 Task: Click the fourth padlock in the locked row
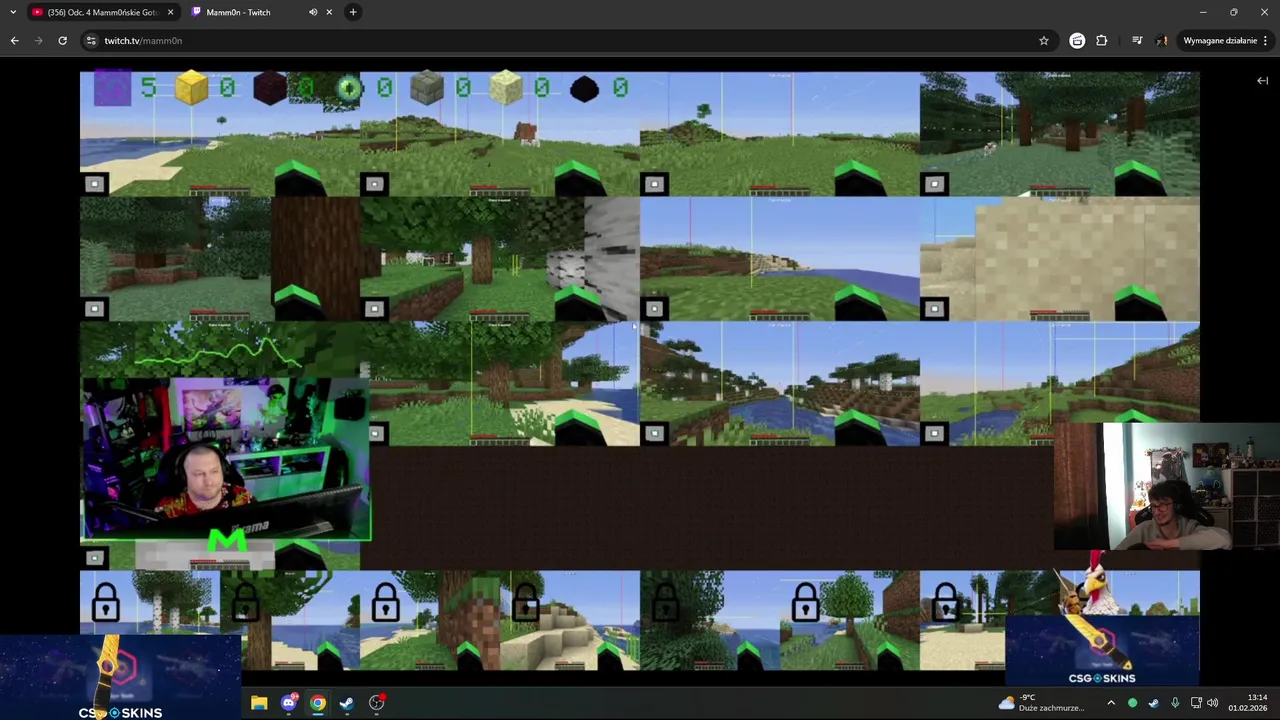pyautogui.click(x=526, y=603)
